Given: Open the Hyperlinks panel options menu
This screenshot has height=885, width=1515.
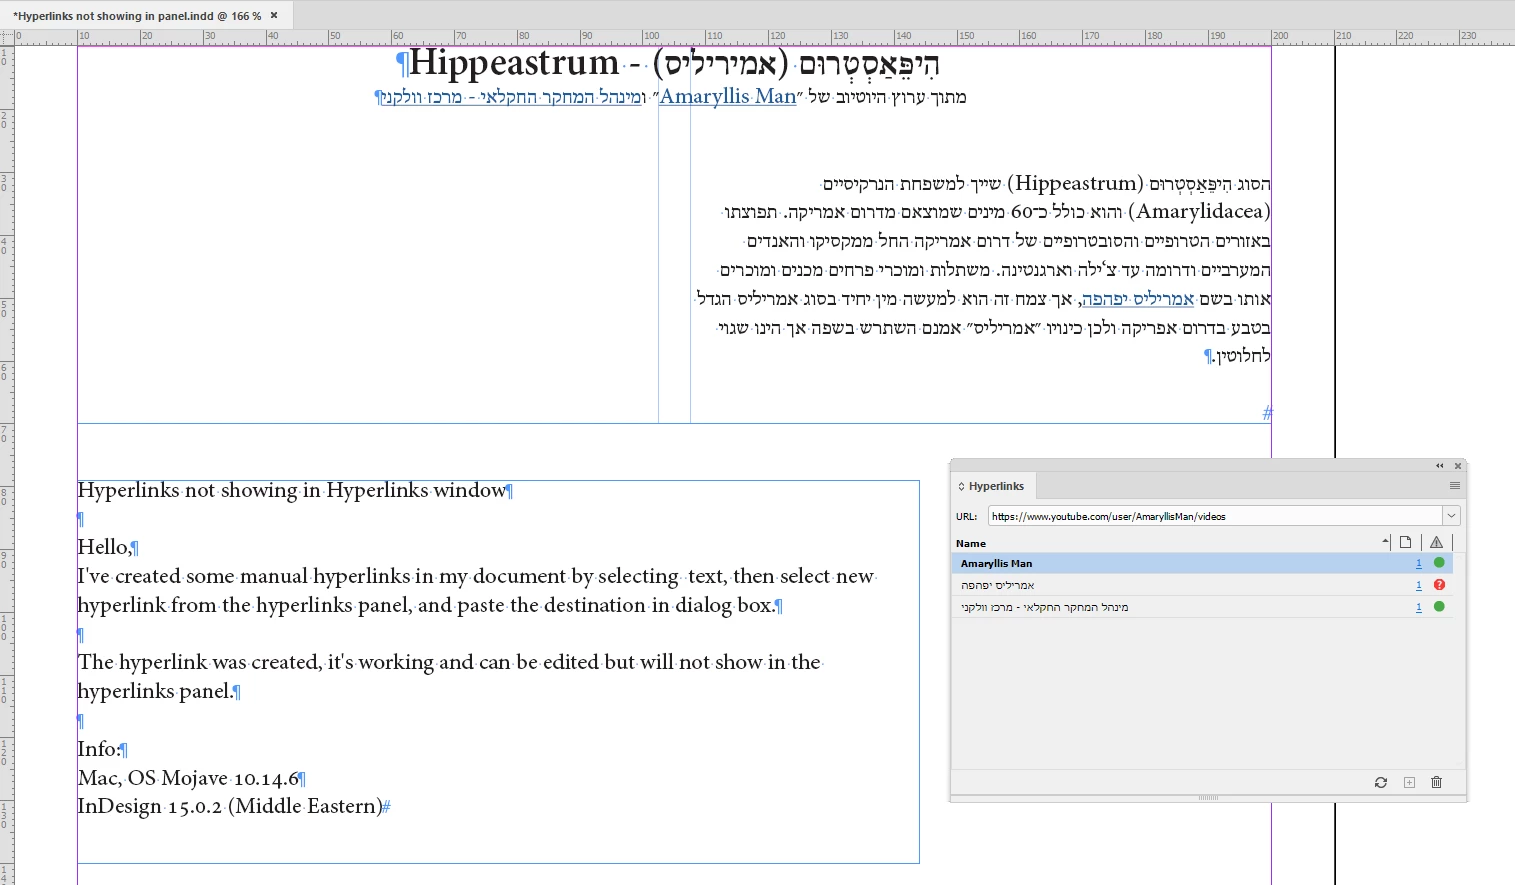Looking at the screenshot, I should click(x=1455, y=486).
